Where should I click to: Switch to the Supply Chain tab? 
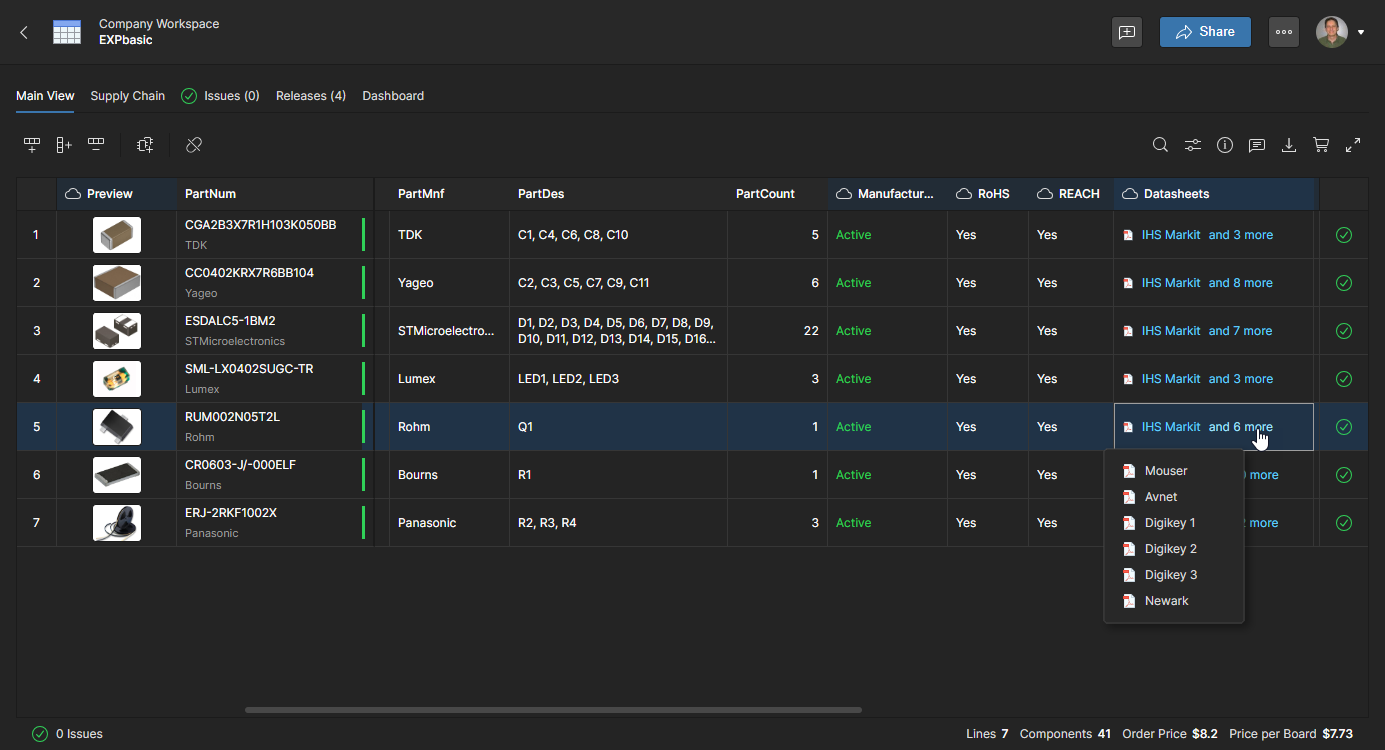click(x=128, y=96)
